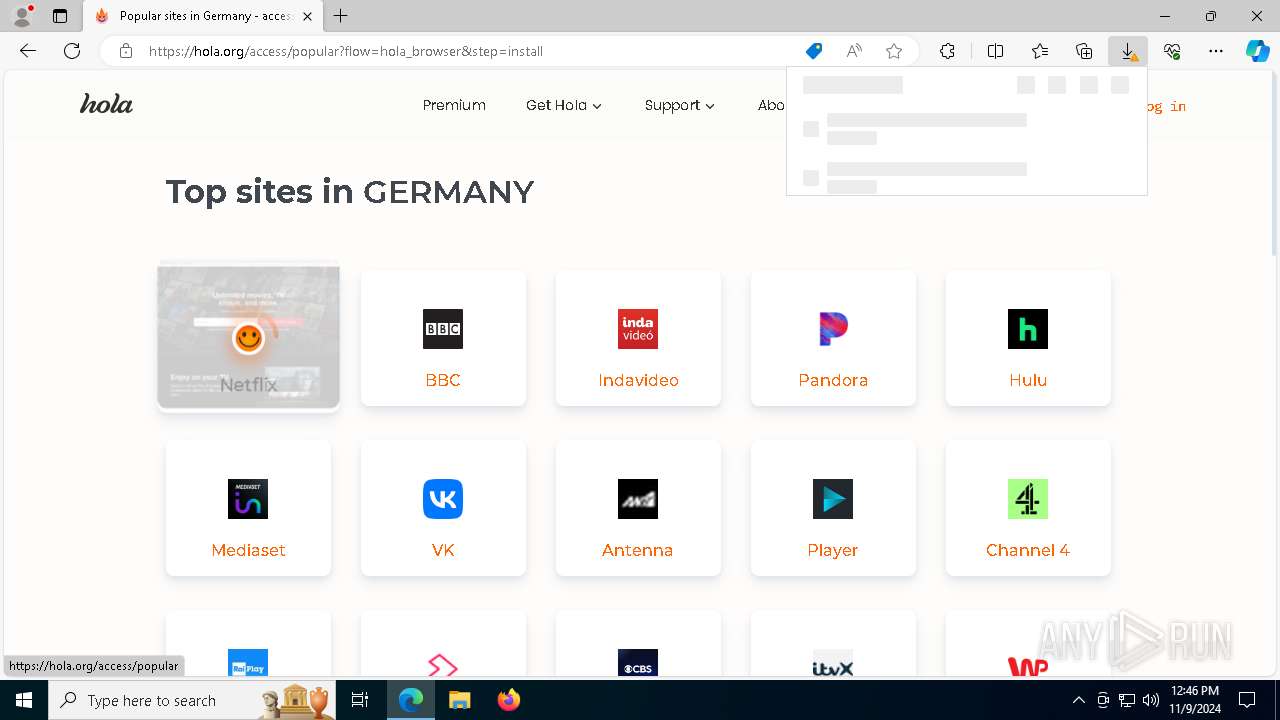Open the Antenna site icon
Screen dimensions: 1280x720
(638, 499)
